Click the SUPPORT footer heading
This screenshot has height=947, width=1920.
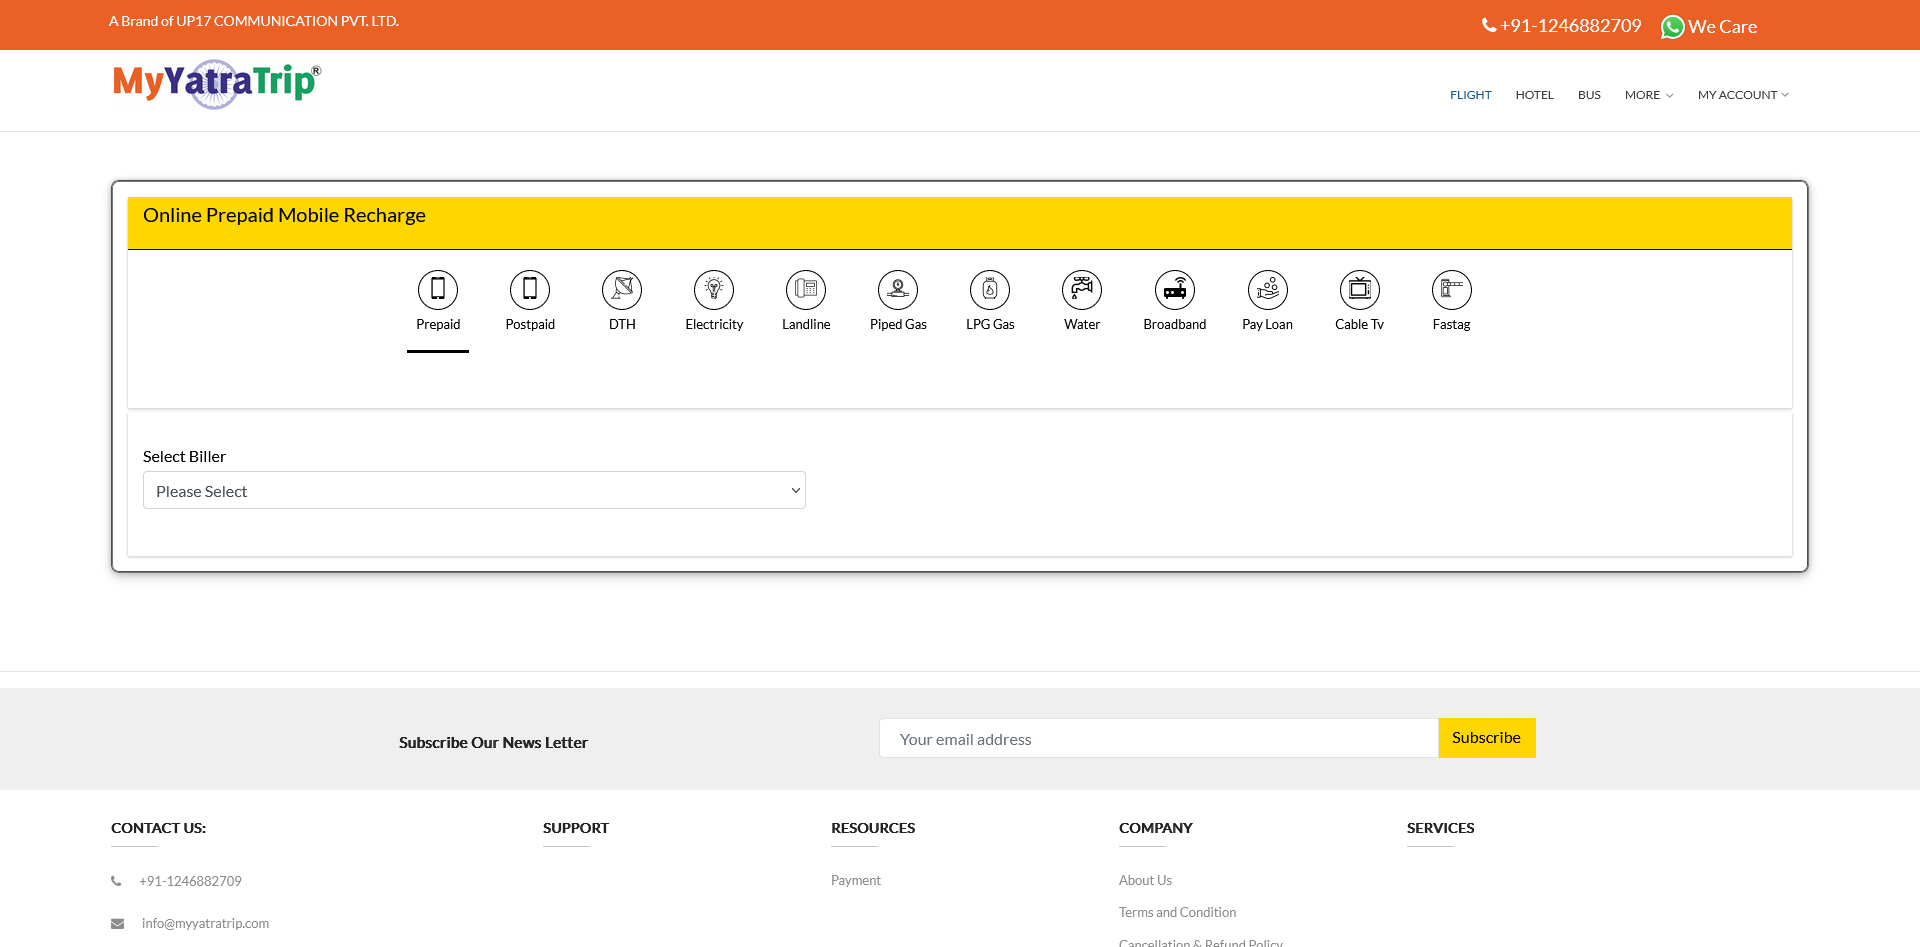[x=576, y=828]
